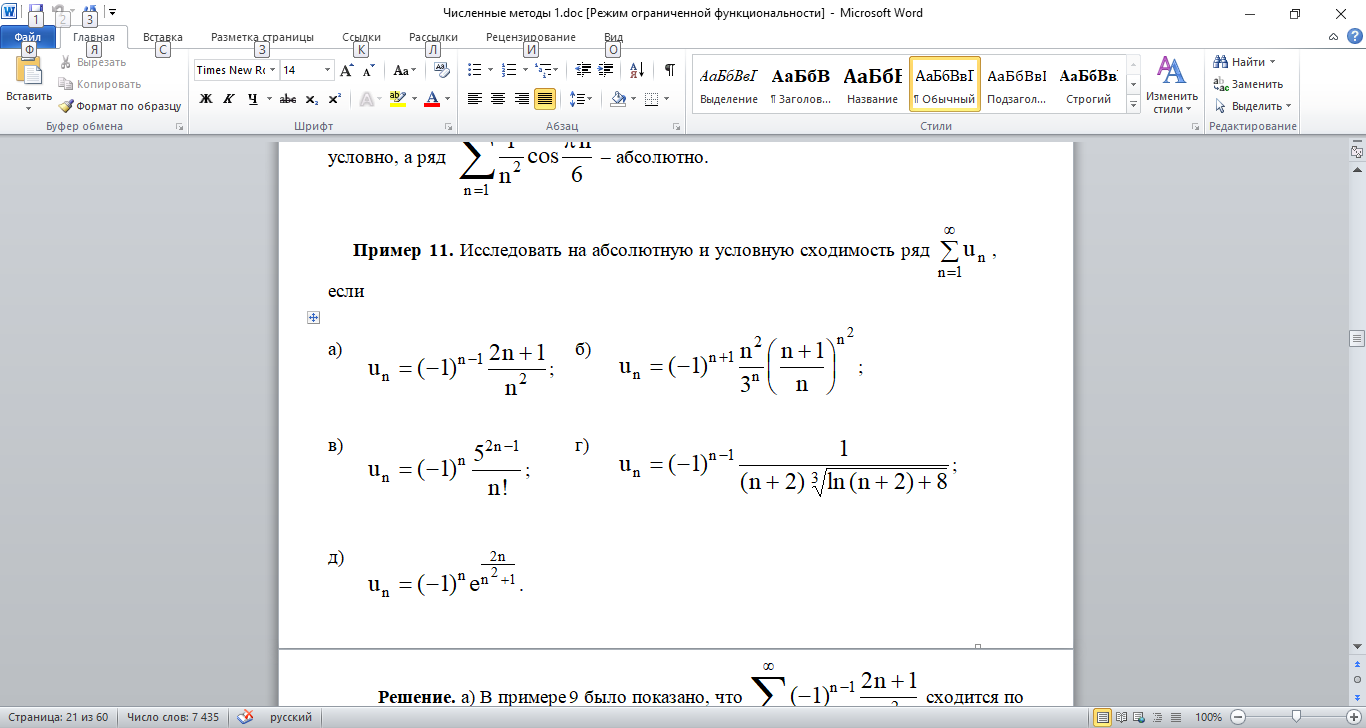This screenshot has width=1366, height=728.
Task: Click the vertical scrollbar thumb
Action: pyautogui.click(x=1356, y=338)
